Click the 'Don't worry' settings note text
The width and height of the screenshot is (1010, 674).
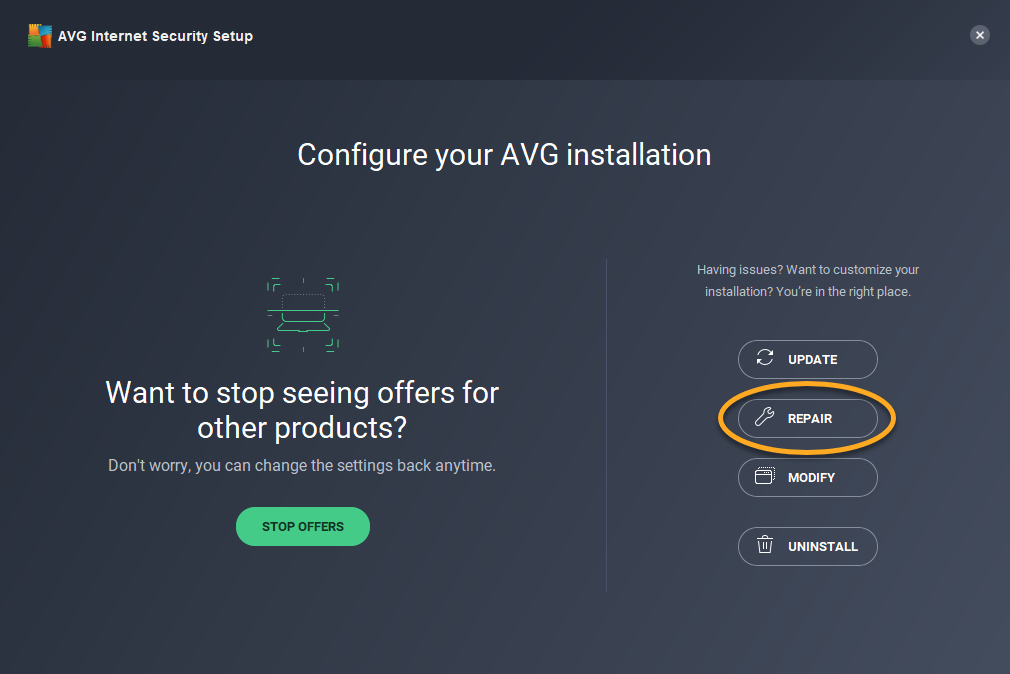(302, 466)
